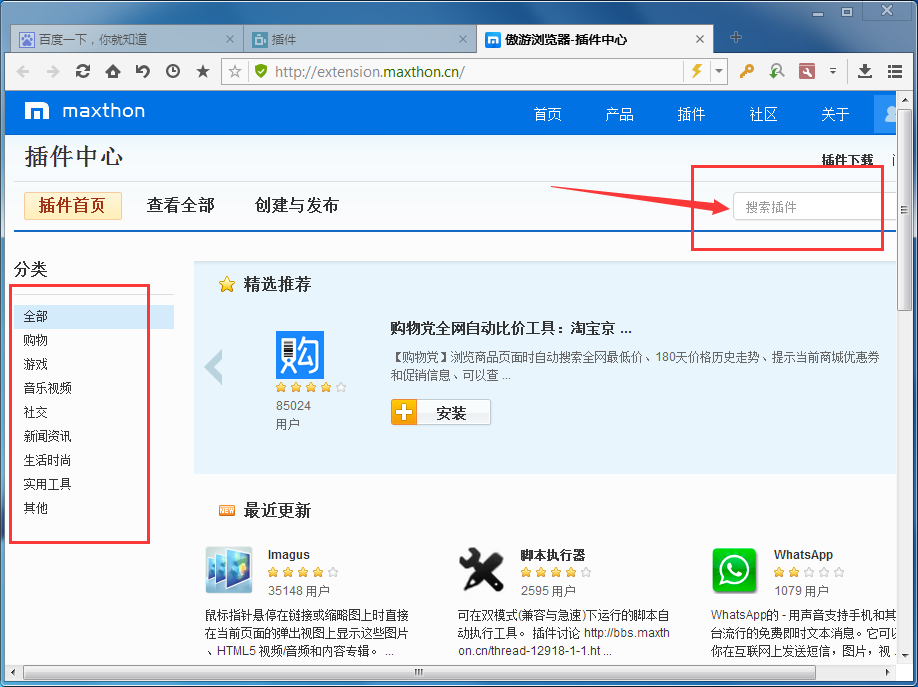Select the 全部 category
Viewport: 918px width, 687px height.
[x=94, y=317]
